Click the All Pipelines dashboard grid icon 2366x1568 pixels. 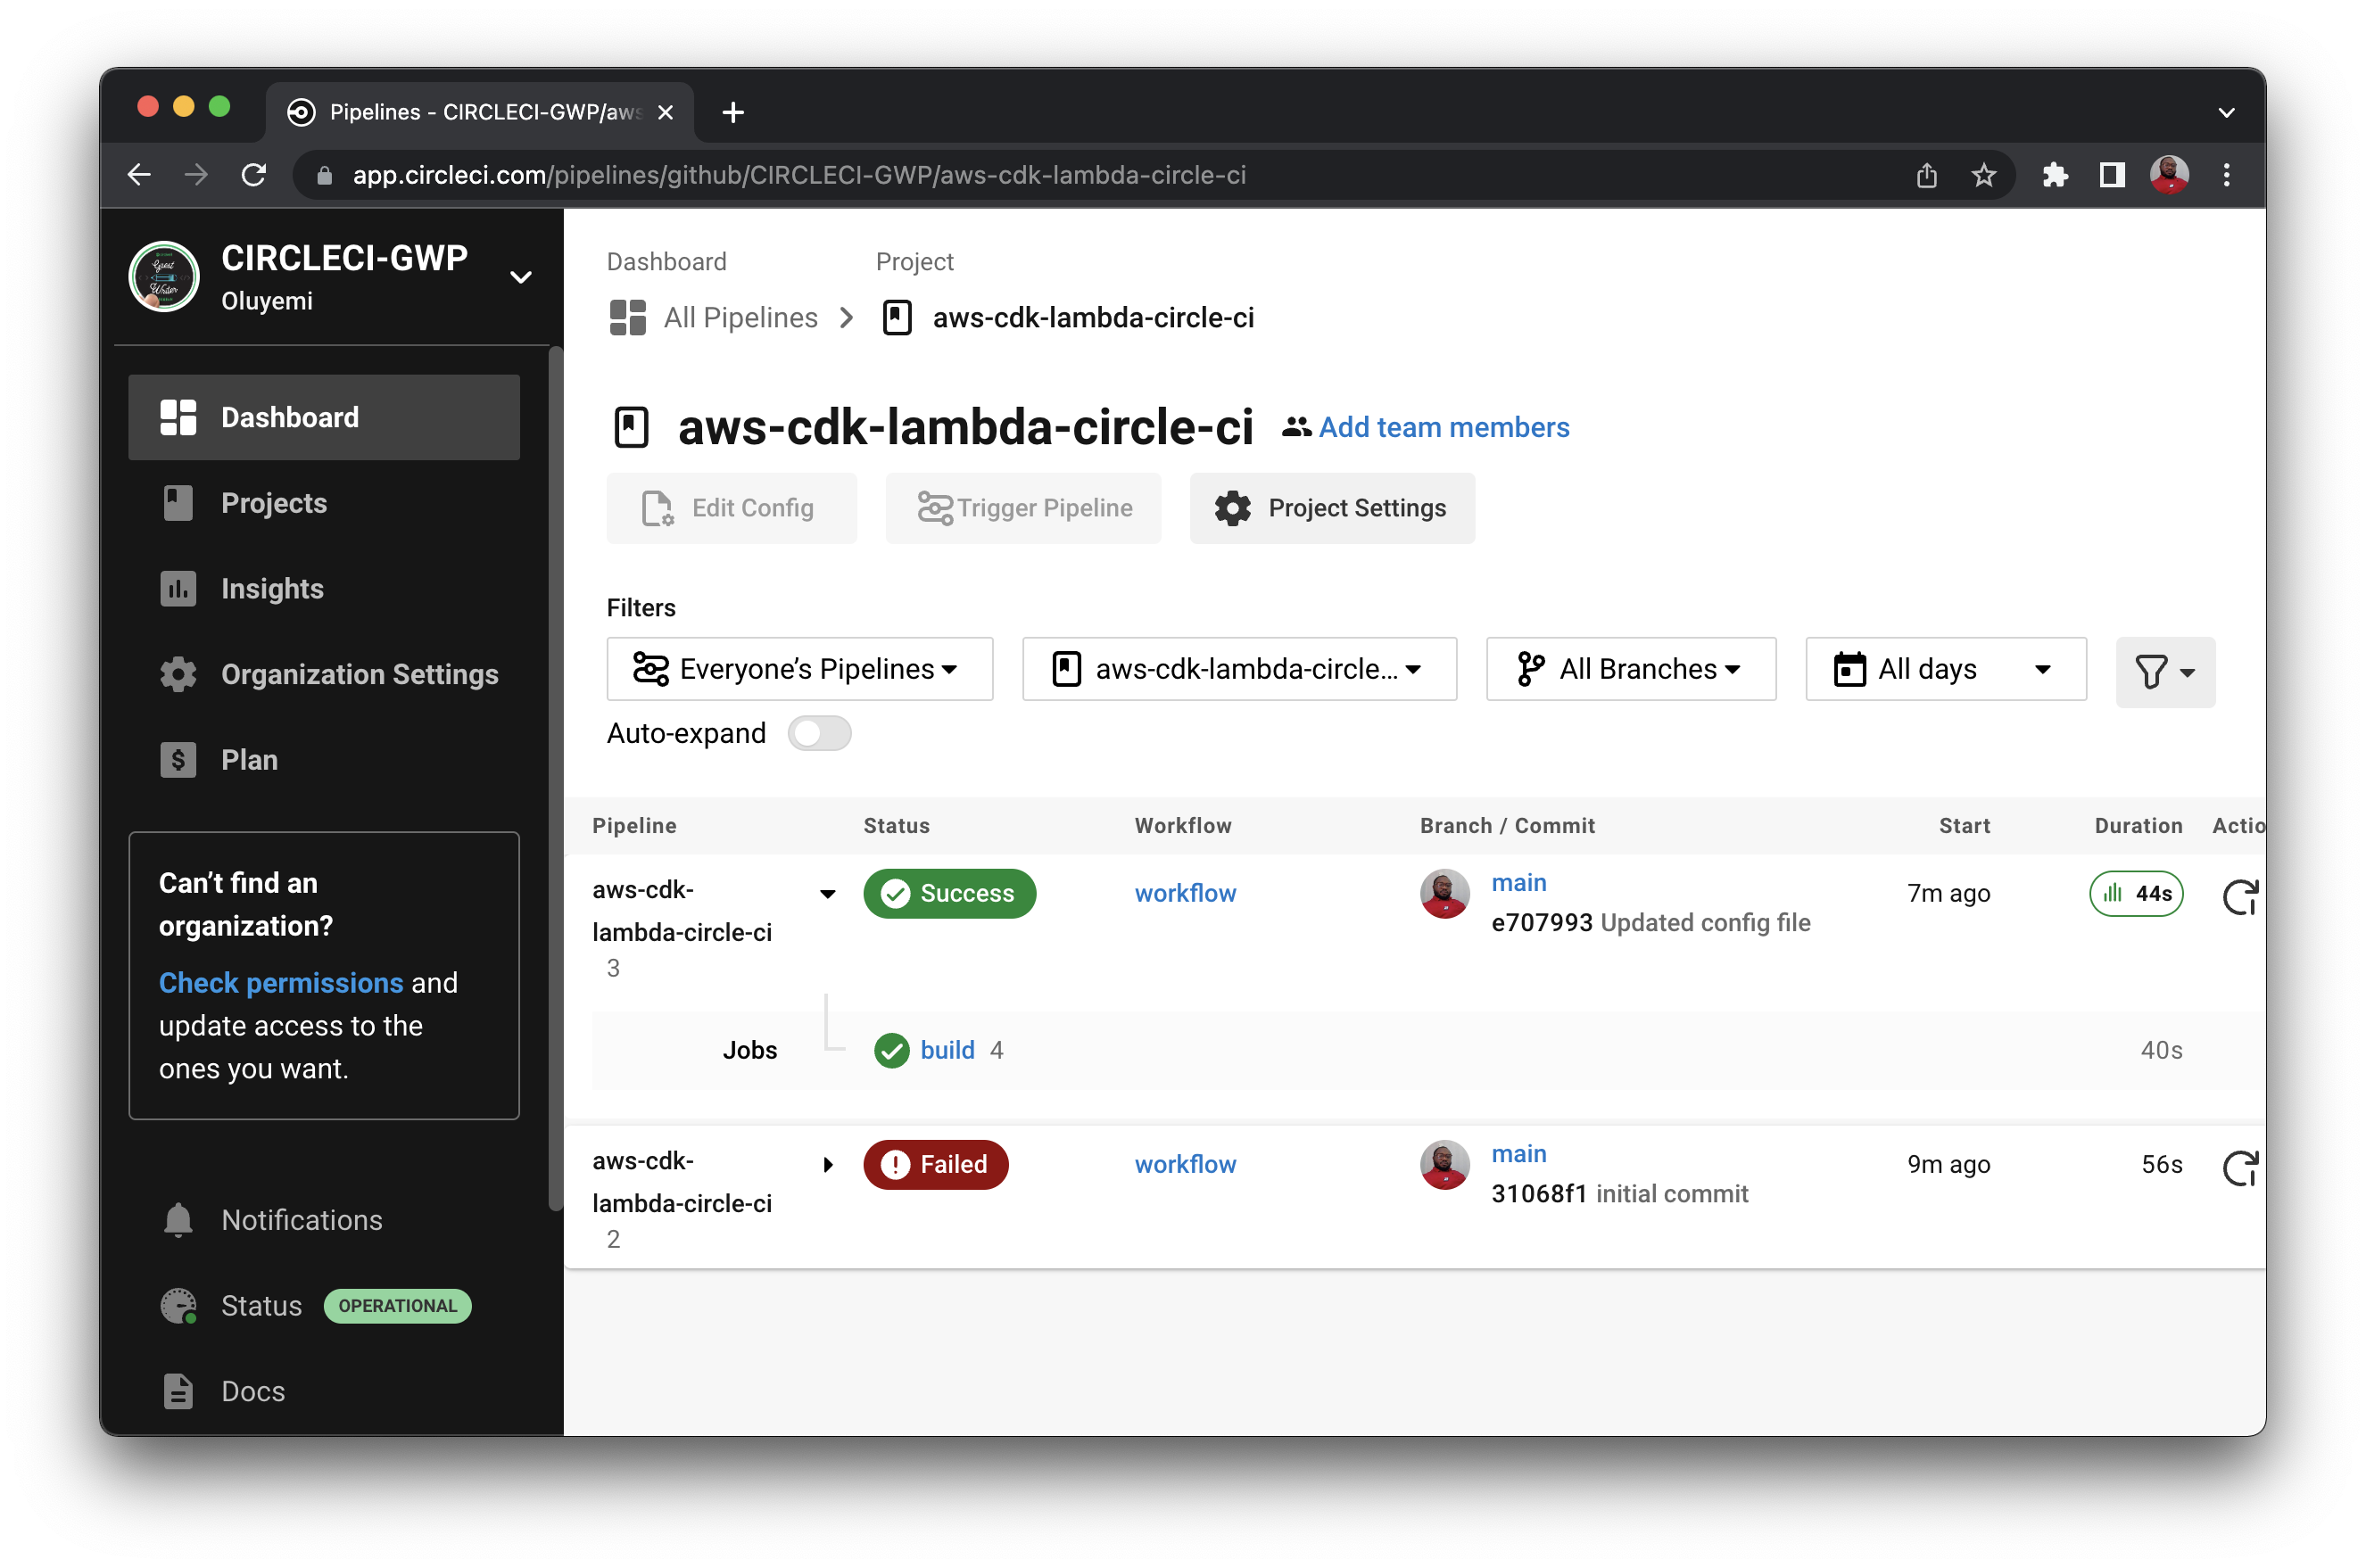pyautogui.click(x=628, y=318)
